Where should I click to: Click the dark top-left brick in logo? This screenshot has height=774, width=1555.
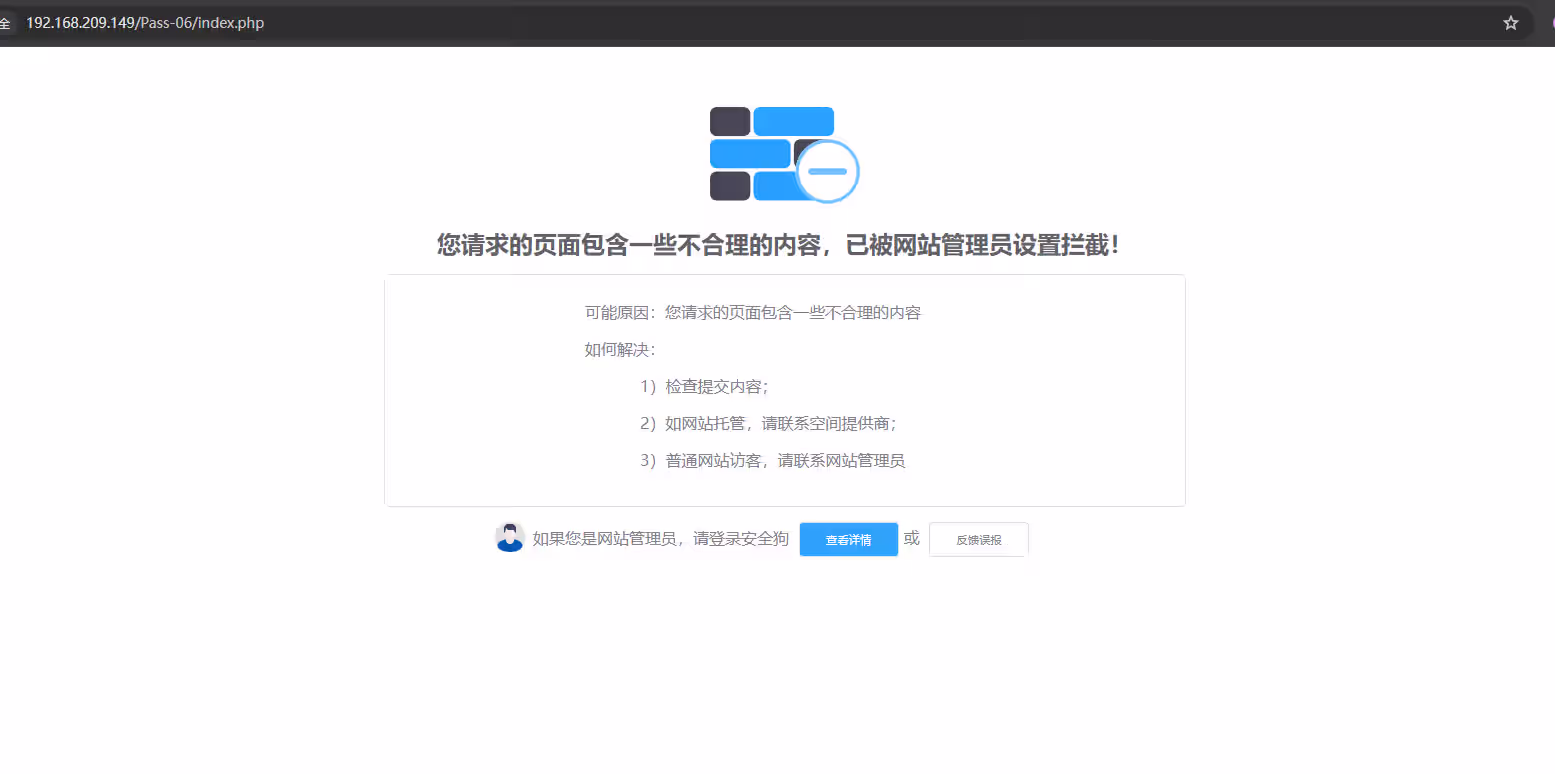pos(730,121)
